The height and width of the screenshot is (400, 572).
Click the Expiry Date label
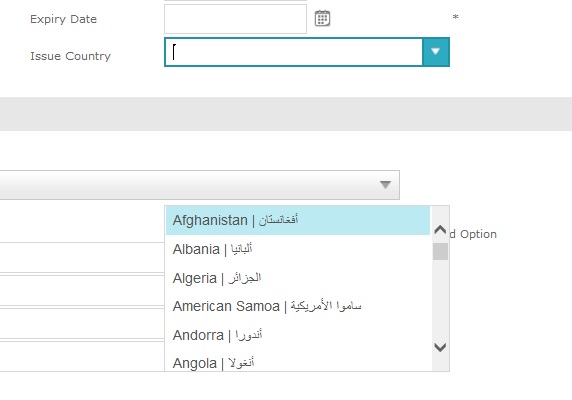tap(63, 19)
